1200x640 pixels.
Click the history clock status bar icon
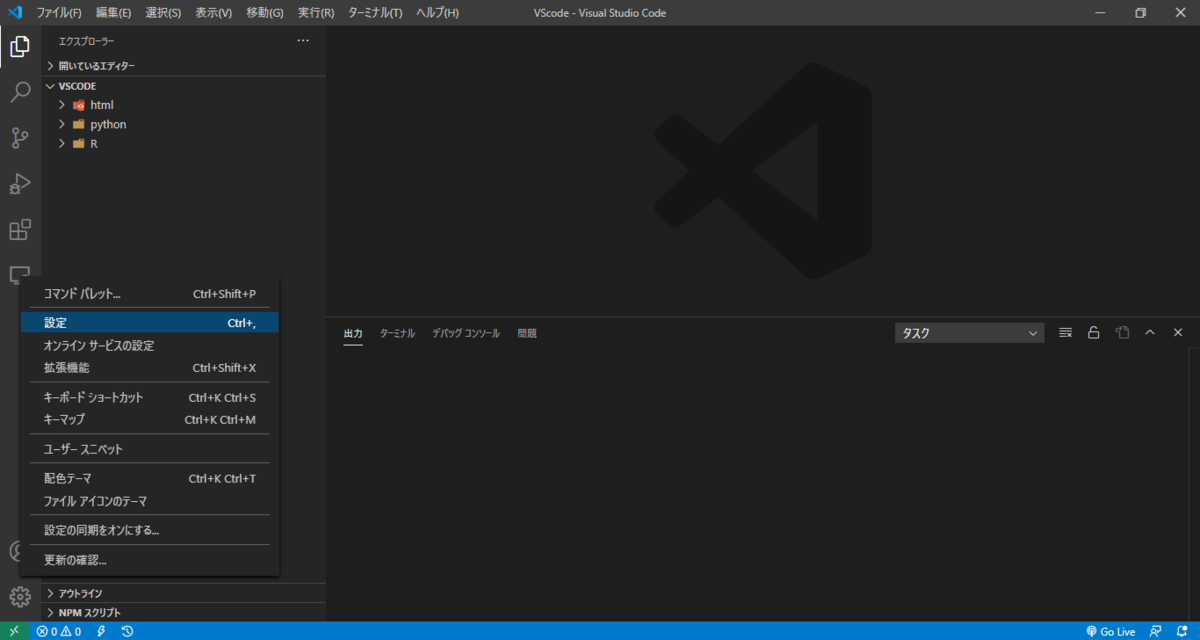[128, 631]
